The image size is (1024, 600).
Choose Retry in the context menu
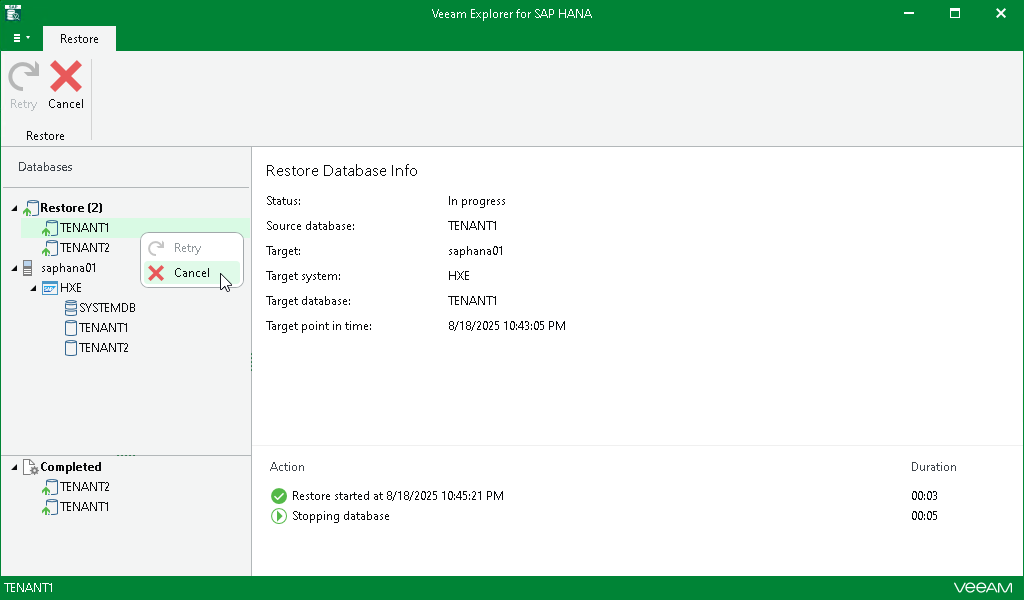point(192,248)
